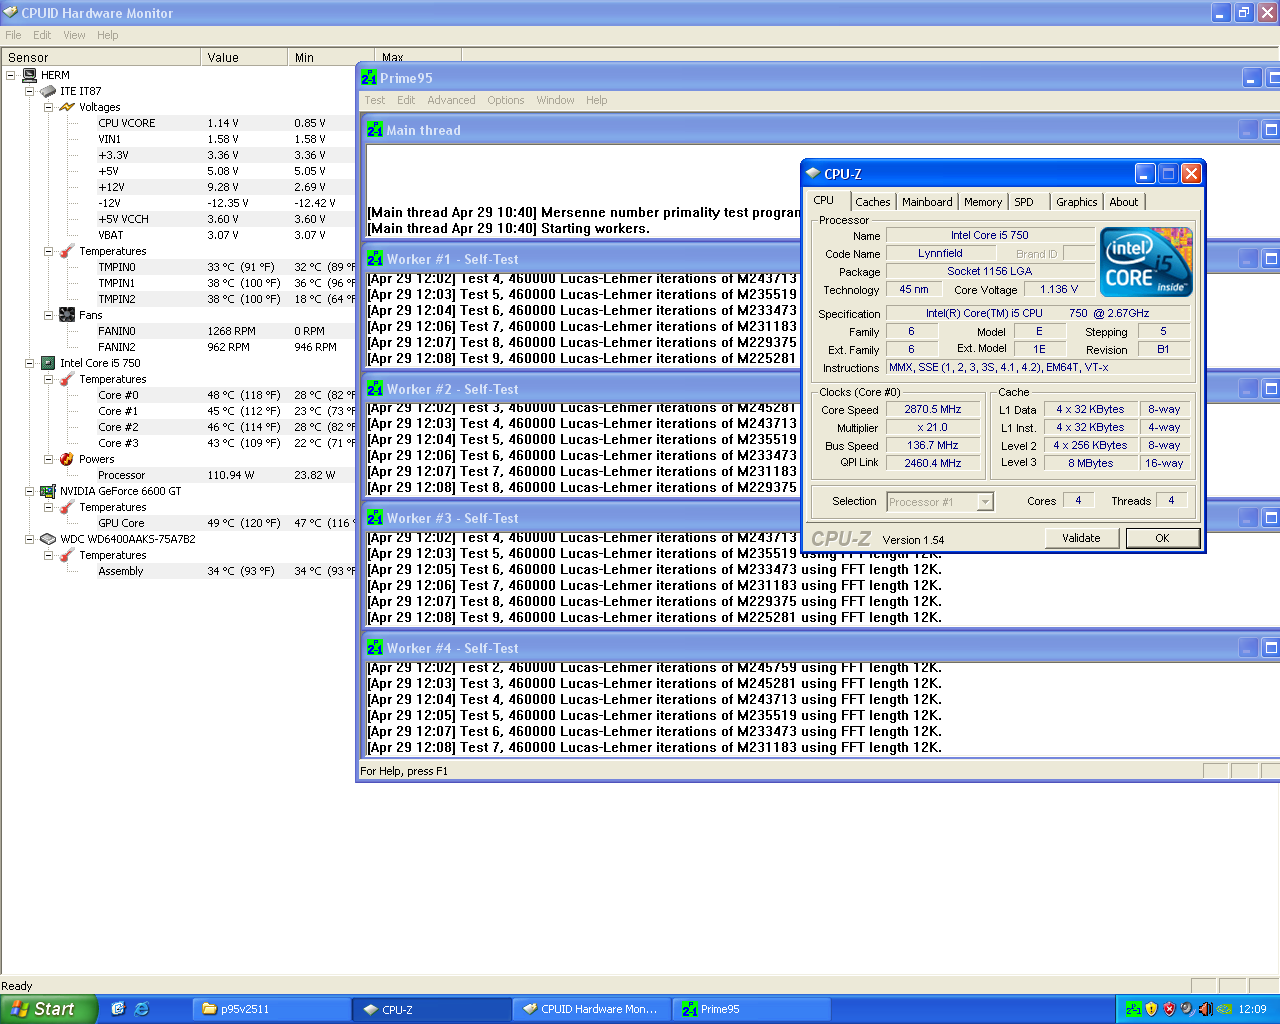
Task: Open the About tab in CPU-Z
Action: point(1124,202)
